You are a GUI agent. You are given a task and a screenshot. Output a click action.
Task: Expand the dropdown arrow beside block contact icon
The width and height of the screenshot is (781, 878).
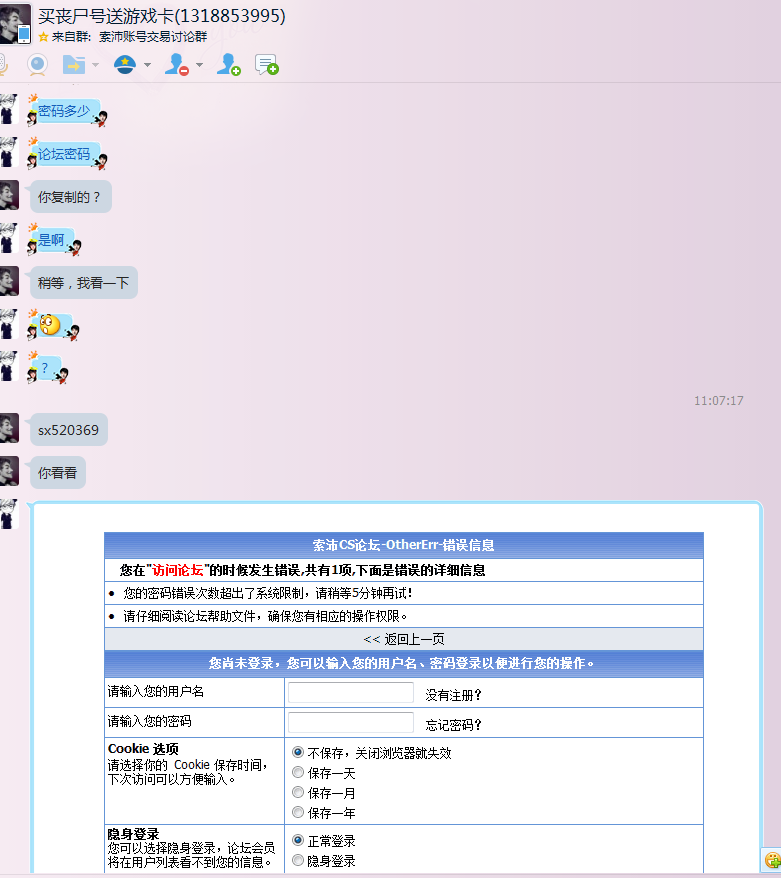click(199, 66)
